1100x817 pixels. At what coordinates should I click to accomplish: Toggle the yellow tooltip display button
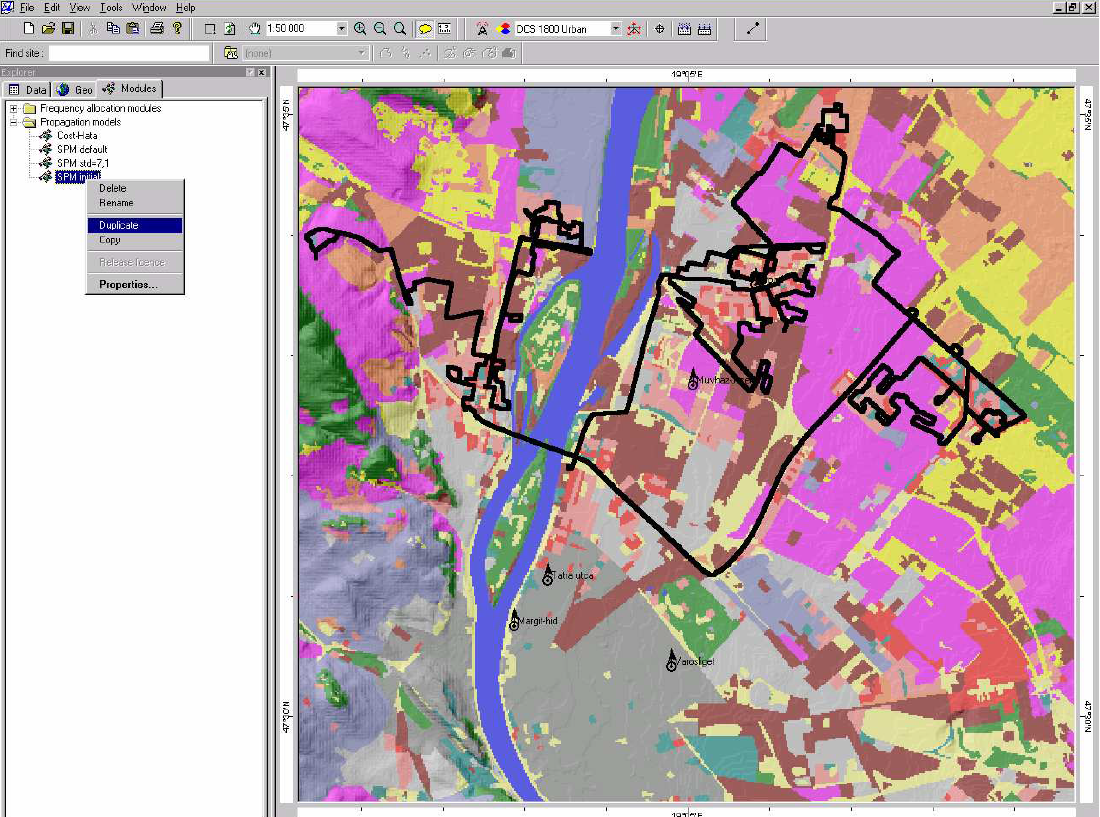424,29
